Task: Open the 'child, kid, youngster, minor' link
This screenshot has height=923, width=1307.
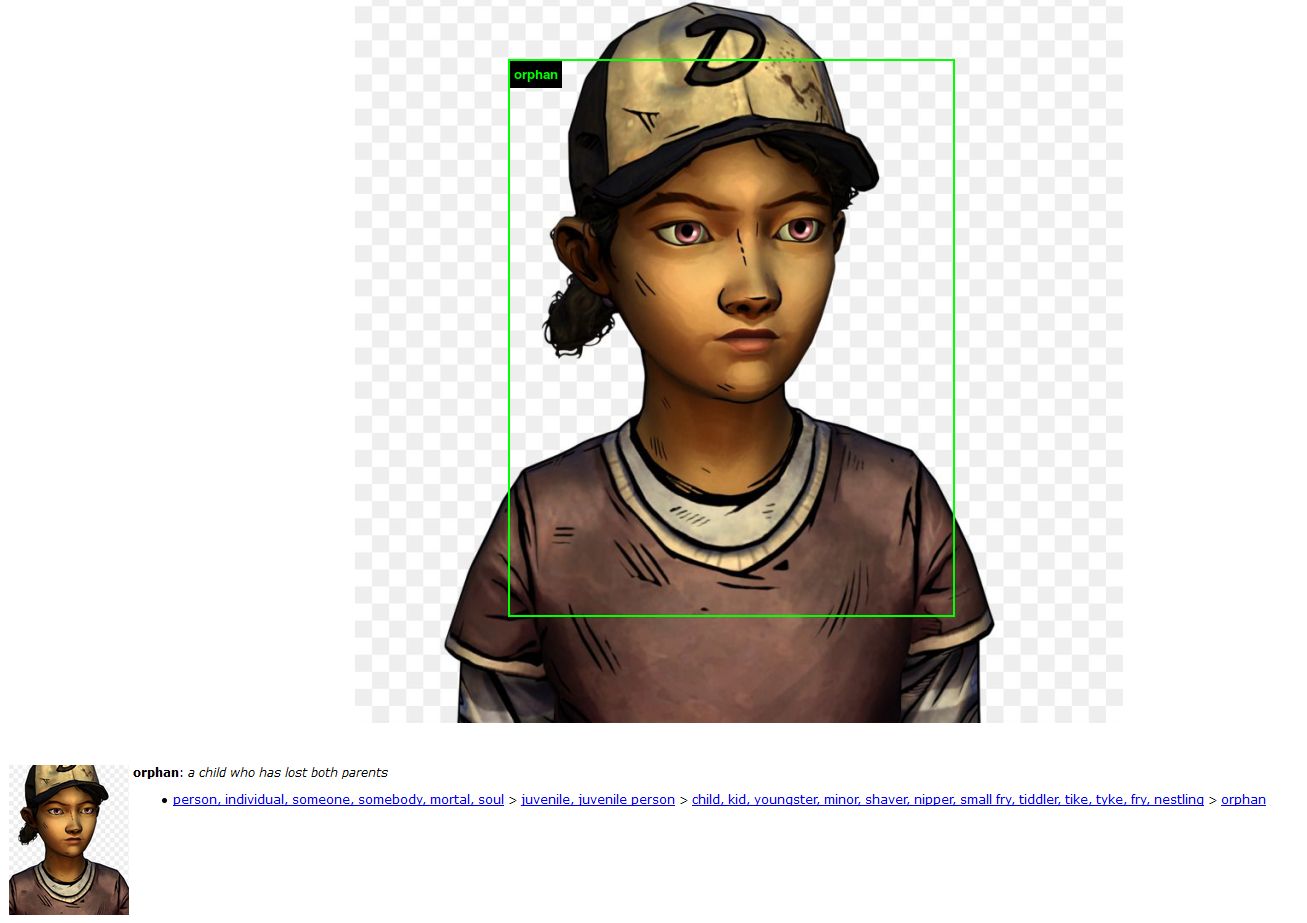Action: tap(948, 800)
